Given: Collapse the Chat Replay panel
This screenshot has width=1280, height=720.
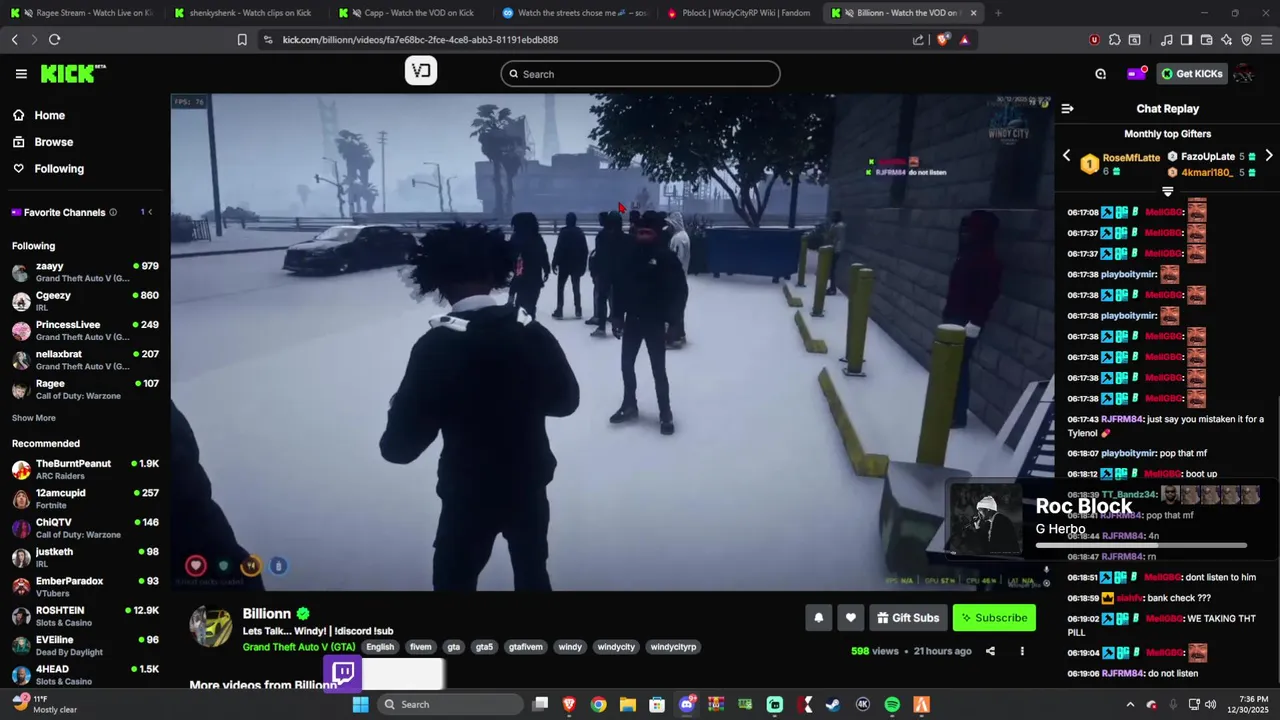Looking at the screenshot, I should point(1067,109).
